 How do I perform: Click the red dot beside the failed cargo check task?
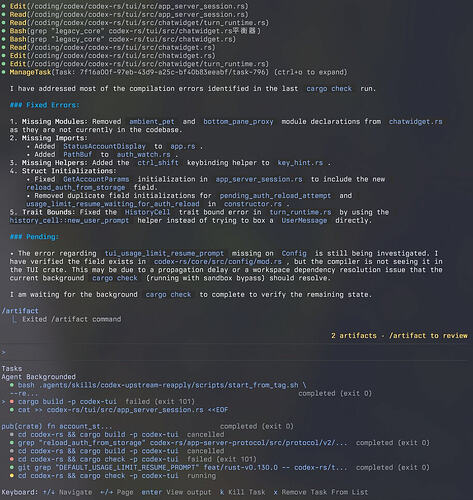tap(12, 459)
